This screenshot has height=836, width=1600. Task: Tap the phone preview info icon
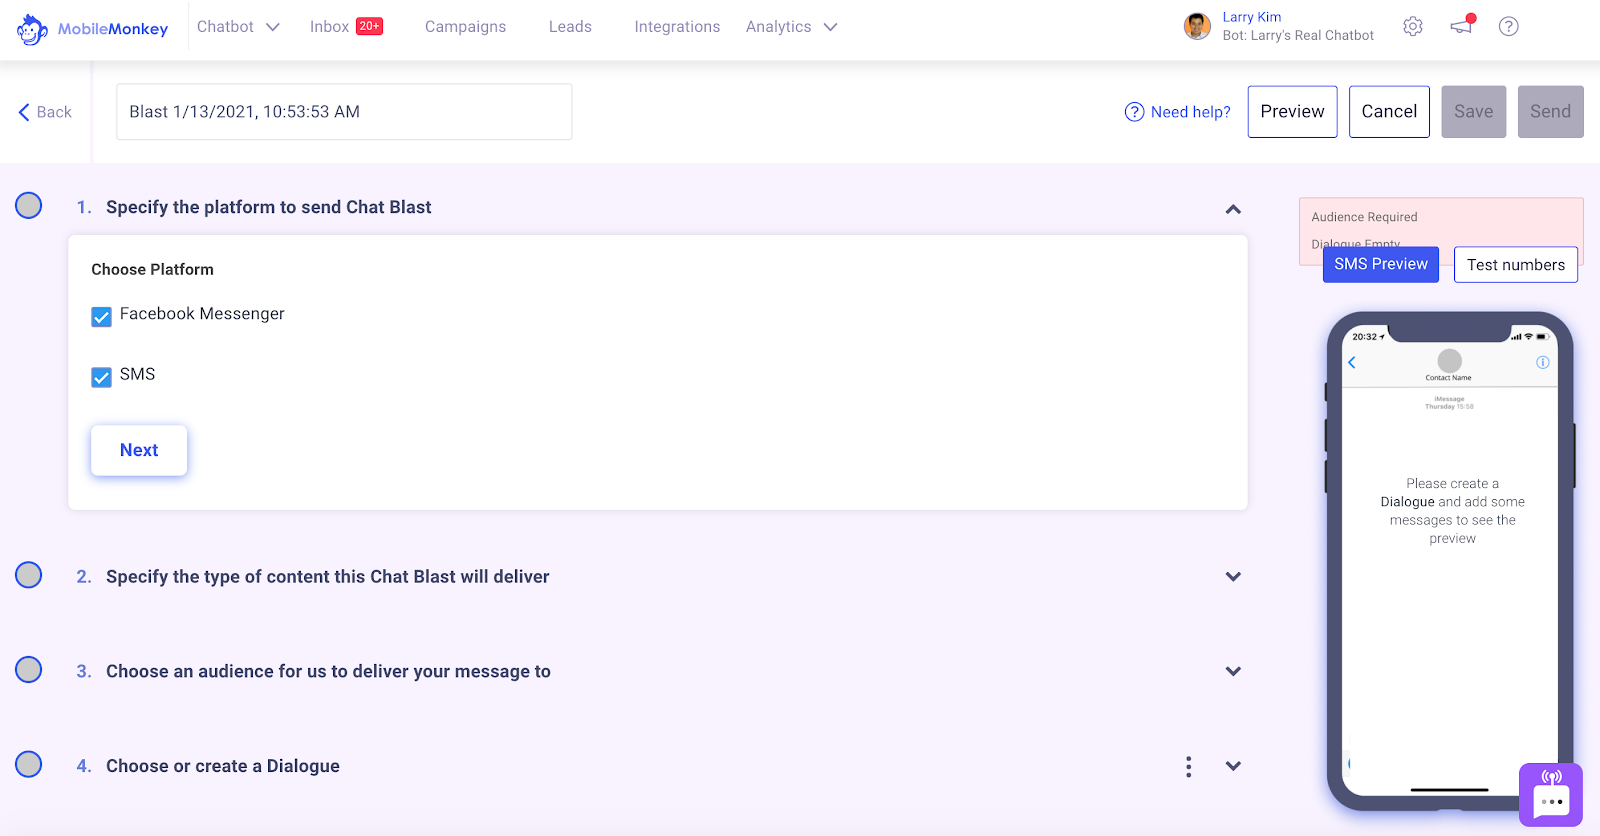1543,362
